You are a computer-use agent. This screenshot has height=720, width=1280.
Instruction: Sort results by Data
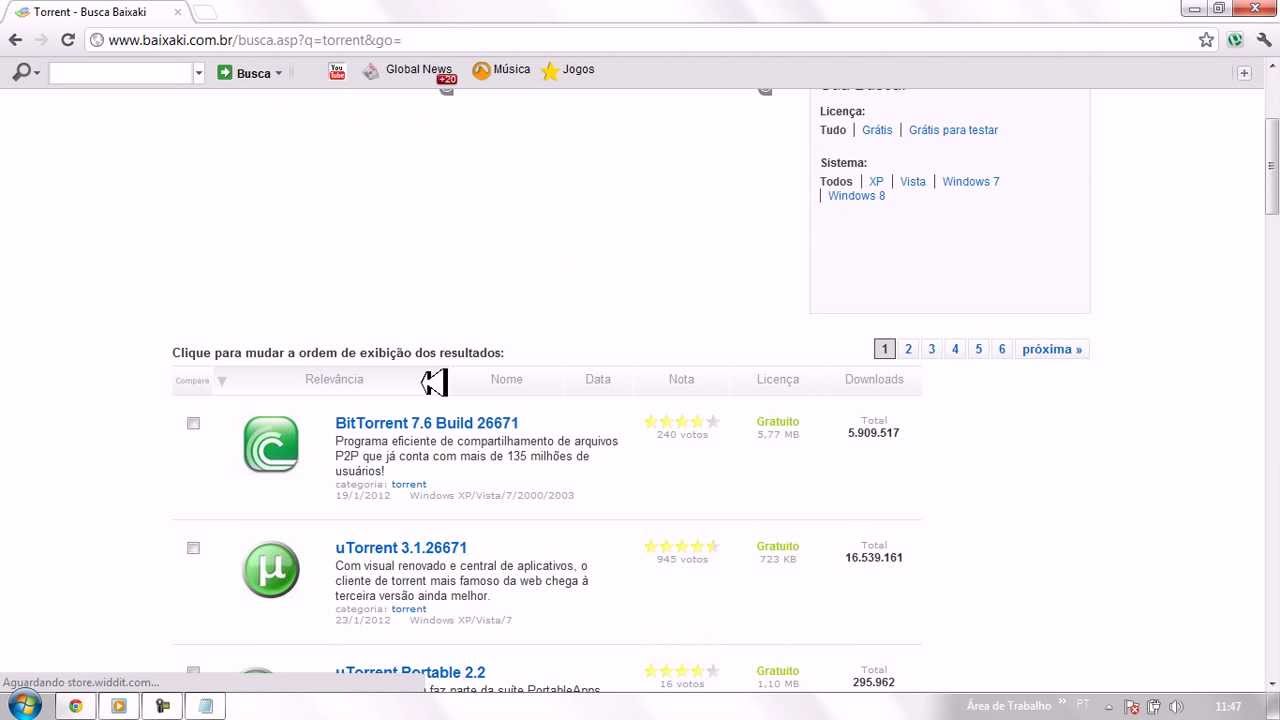click(598, 379)
